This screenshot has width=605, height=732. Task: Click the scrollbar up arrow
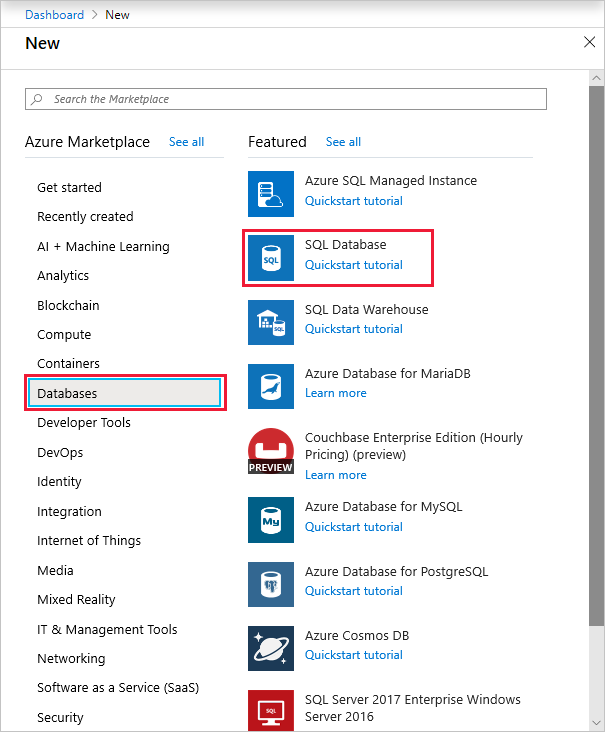coord(596,78)
